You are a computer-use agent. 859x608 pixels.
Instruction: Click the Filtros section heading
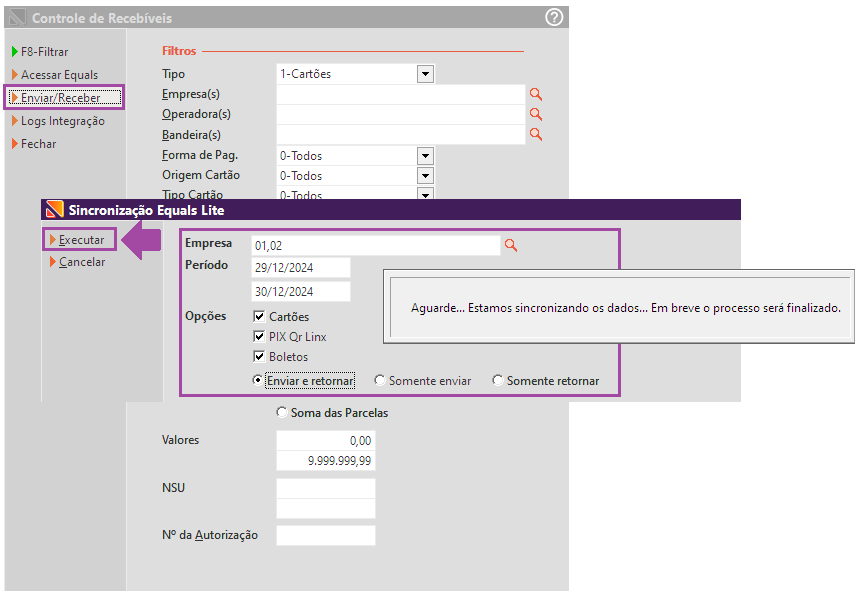click(179, 51)
